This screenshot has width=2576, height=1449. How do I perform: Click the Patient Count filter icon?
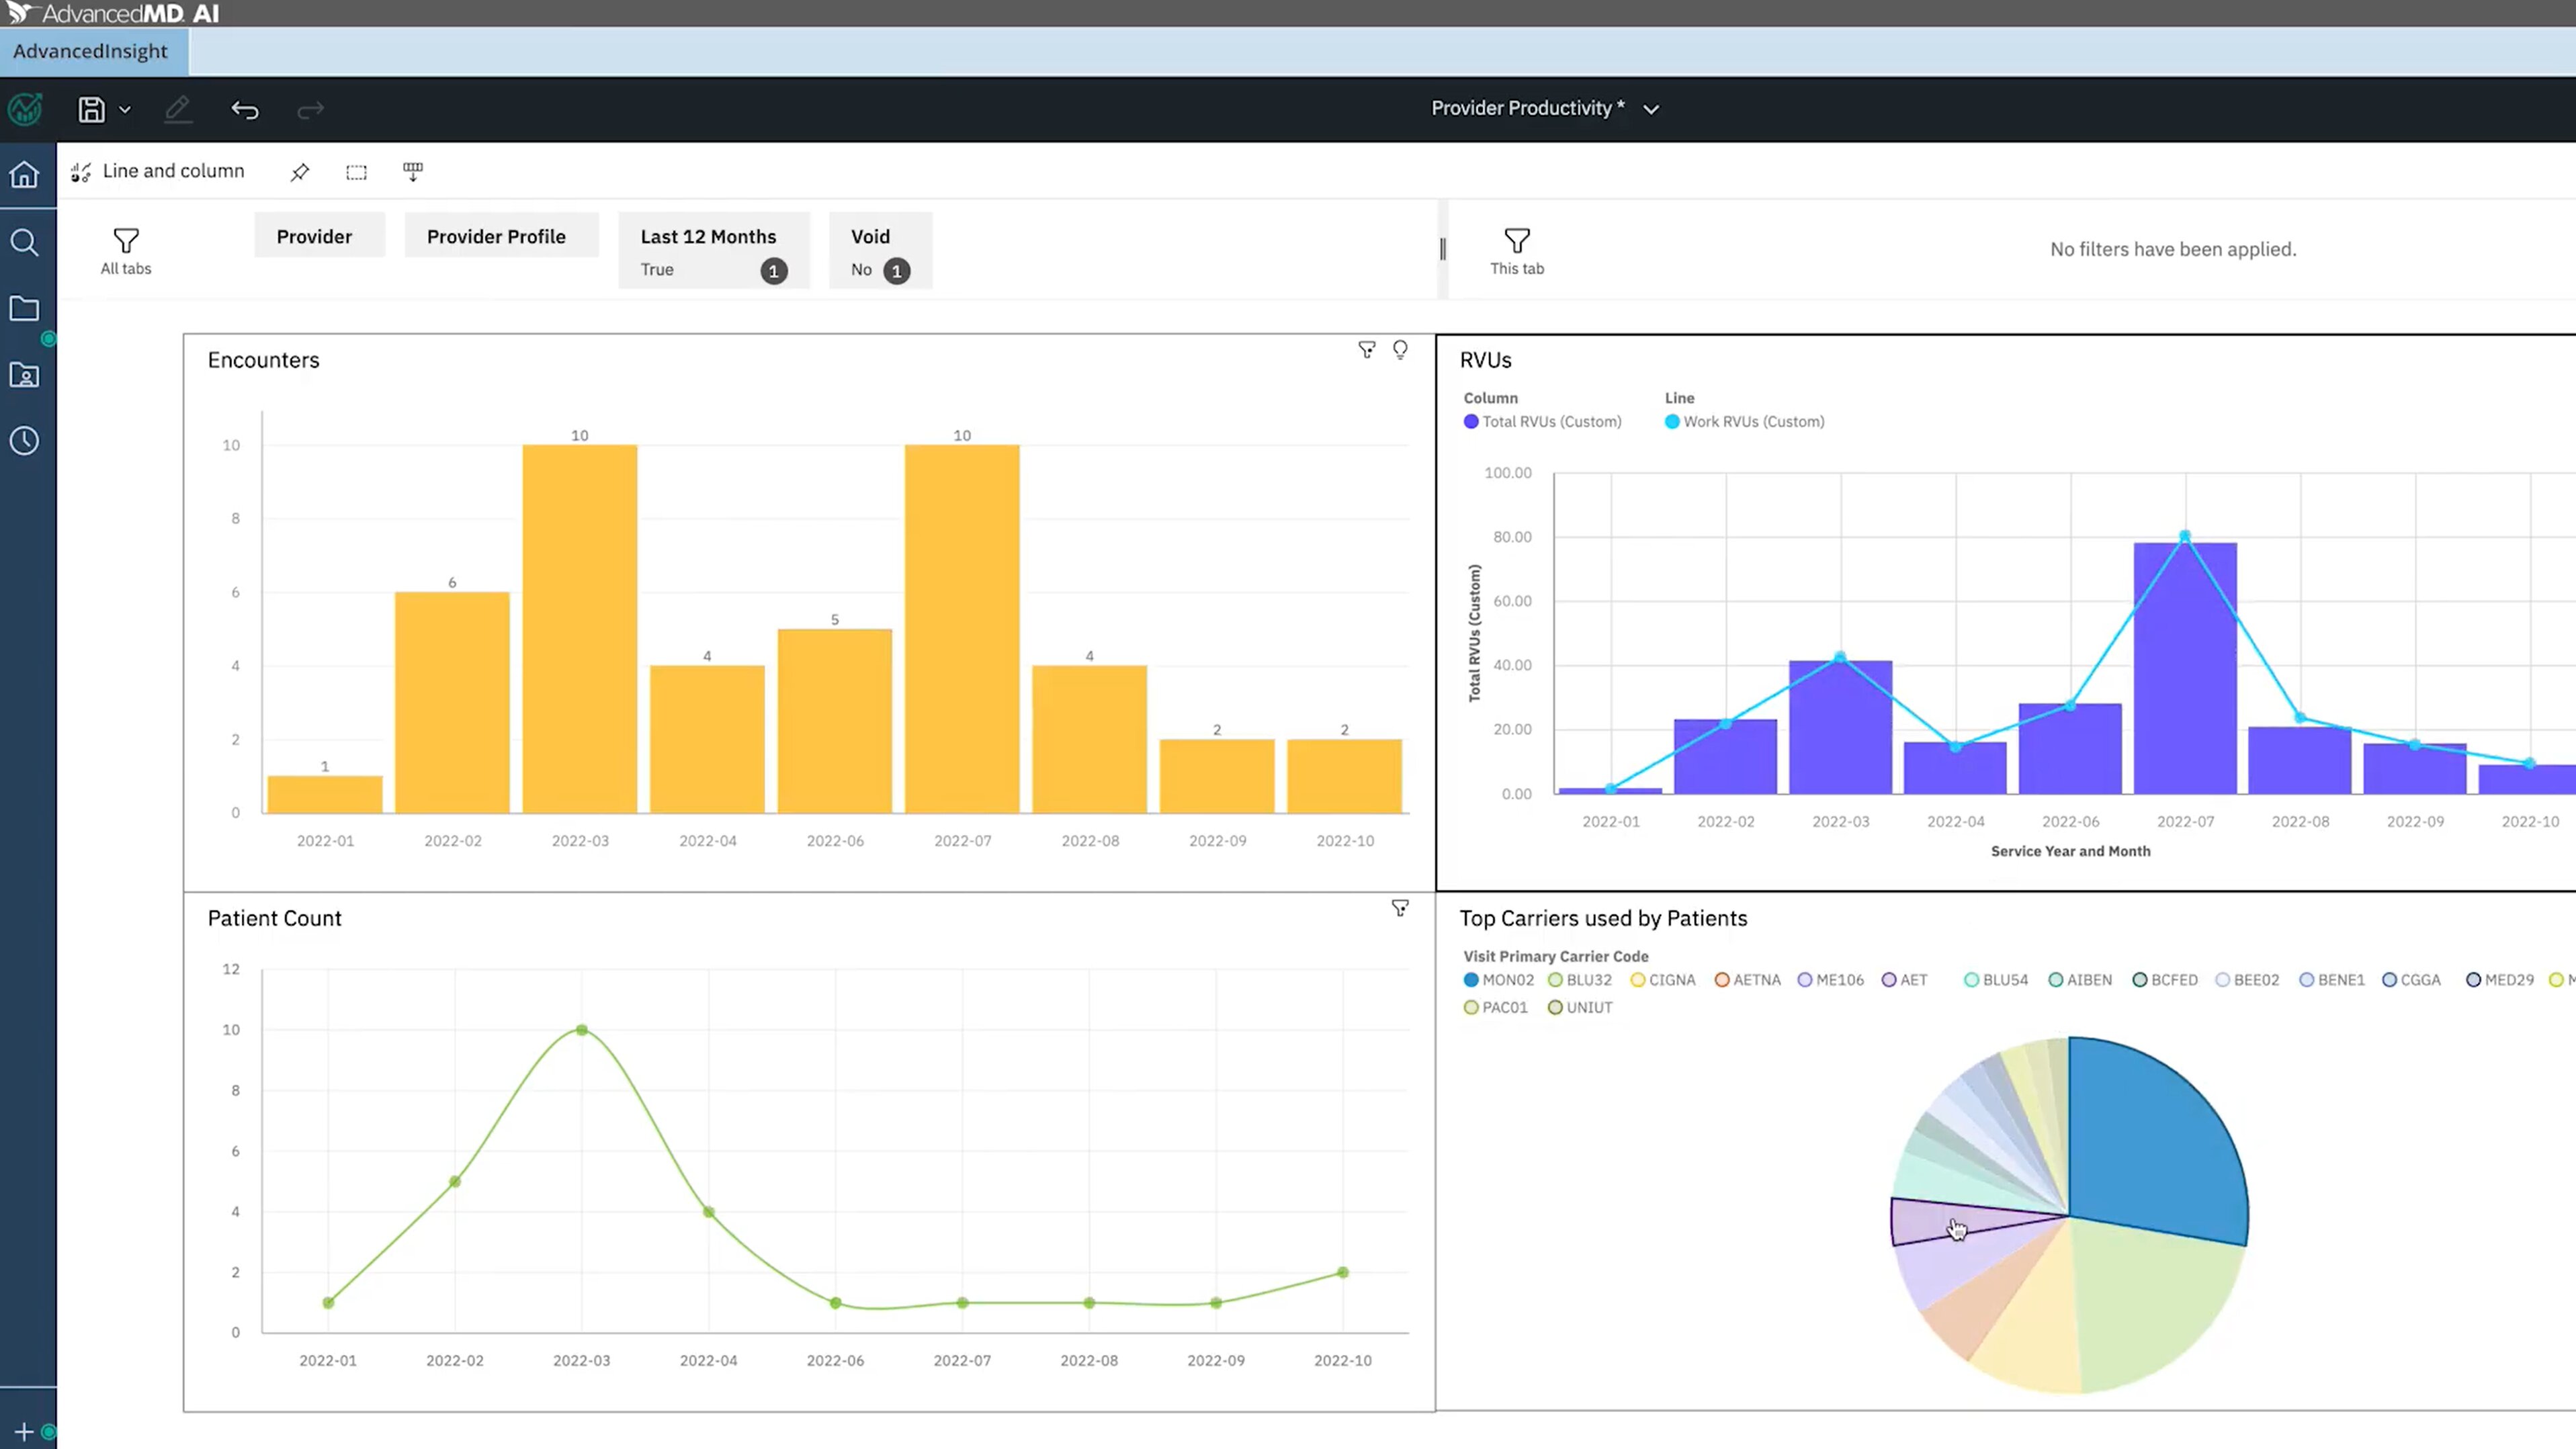tap(1400, 908)
